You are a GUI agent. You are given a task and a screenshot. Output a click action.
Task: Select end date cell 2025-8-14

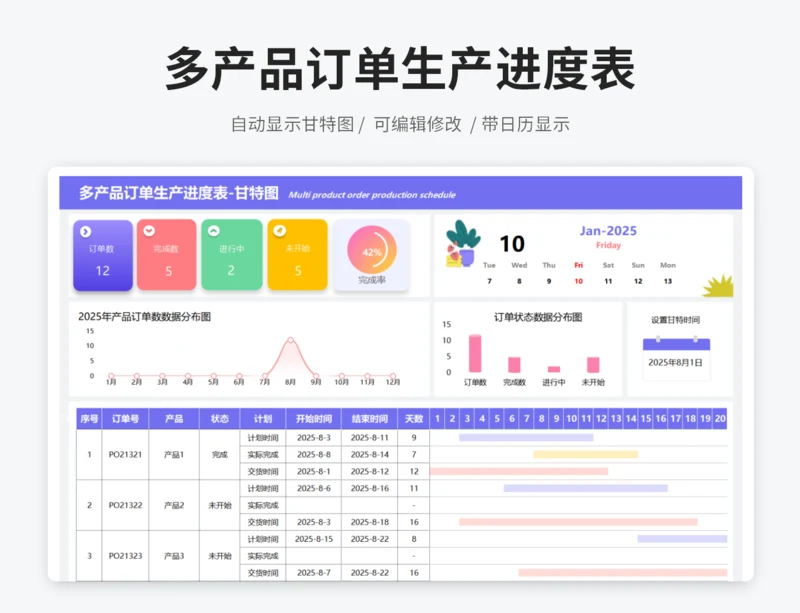[370, 454]
